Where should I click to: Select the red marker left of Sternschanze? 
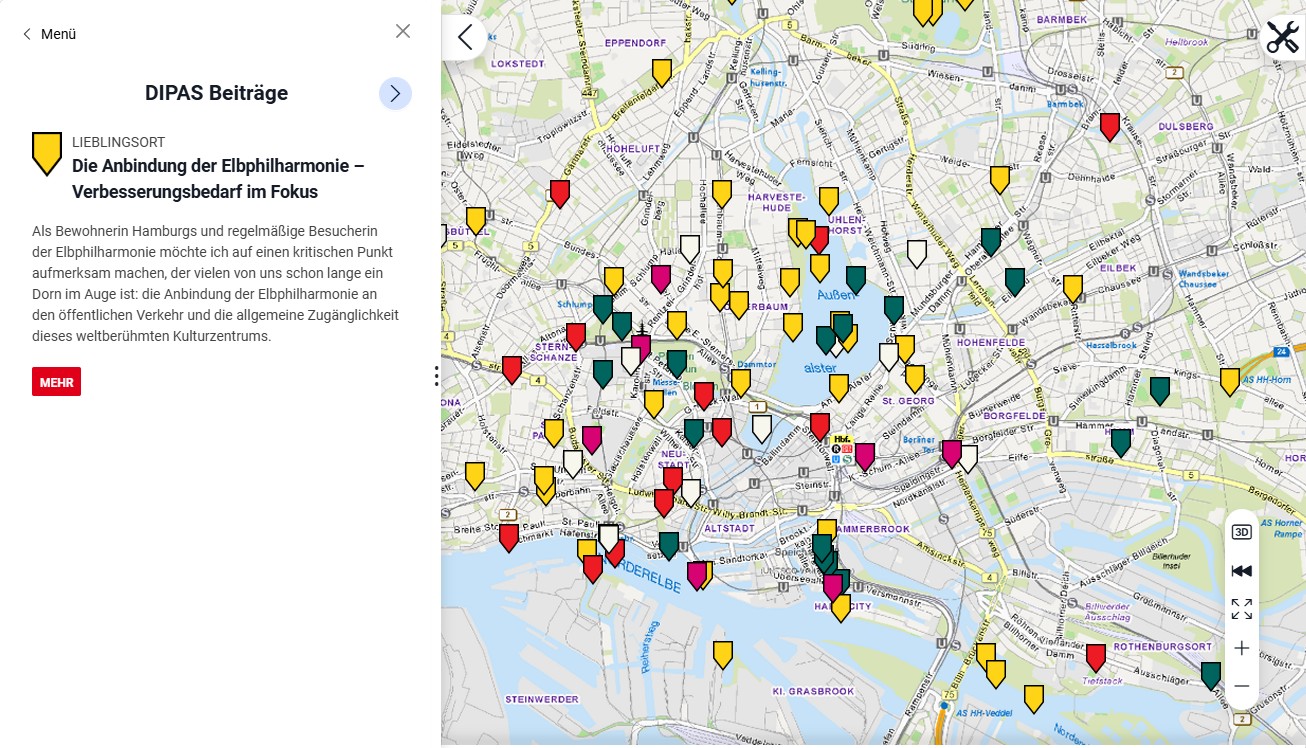[512, 370]
